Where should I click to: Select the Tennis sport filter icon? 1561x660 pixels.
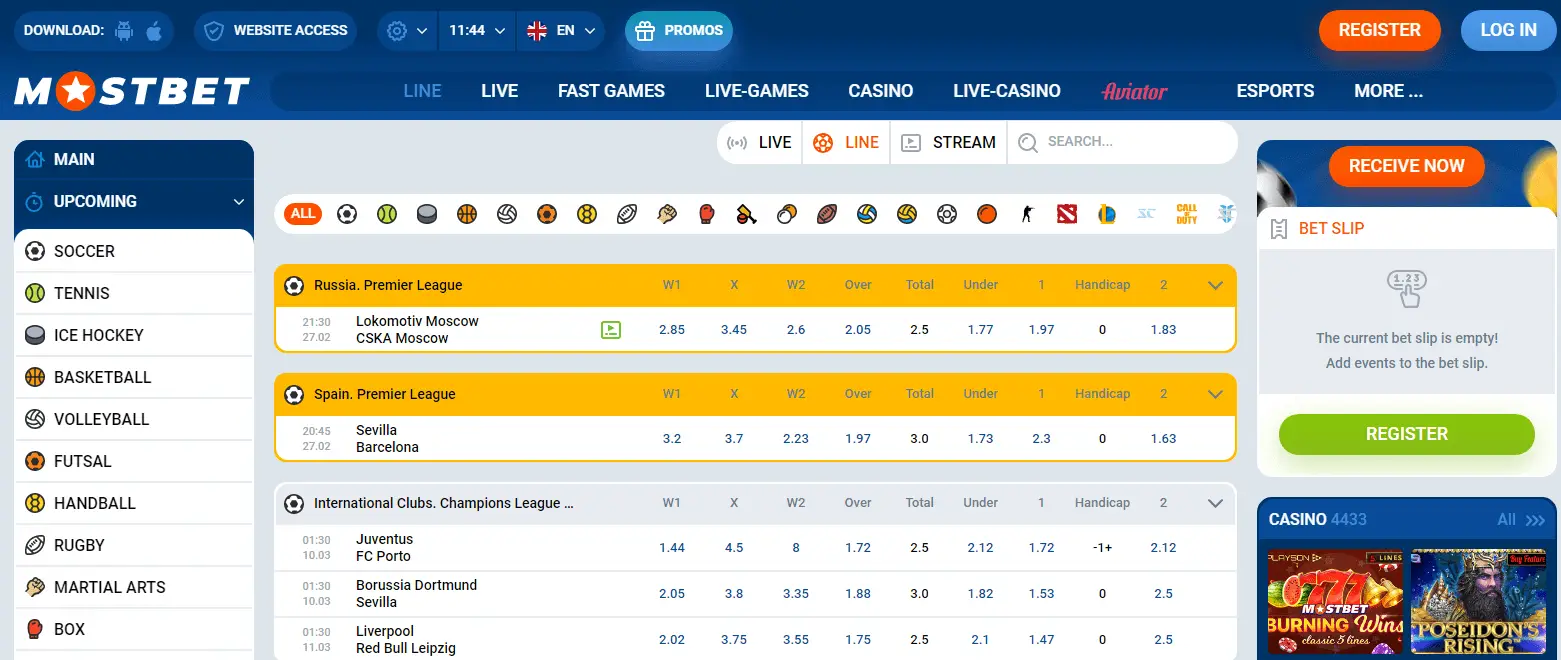tap(387, 213)
